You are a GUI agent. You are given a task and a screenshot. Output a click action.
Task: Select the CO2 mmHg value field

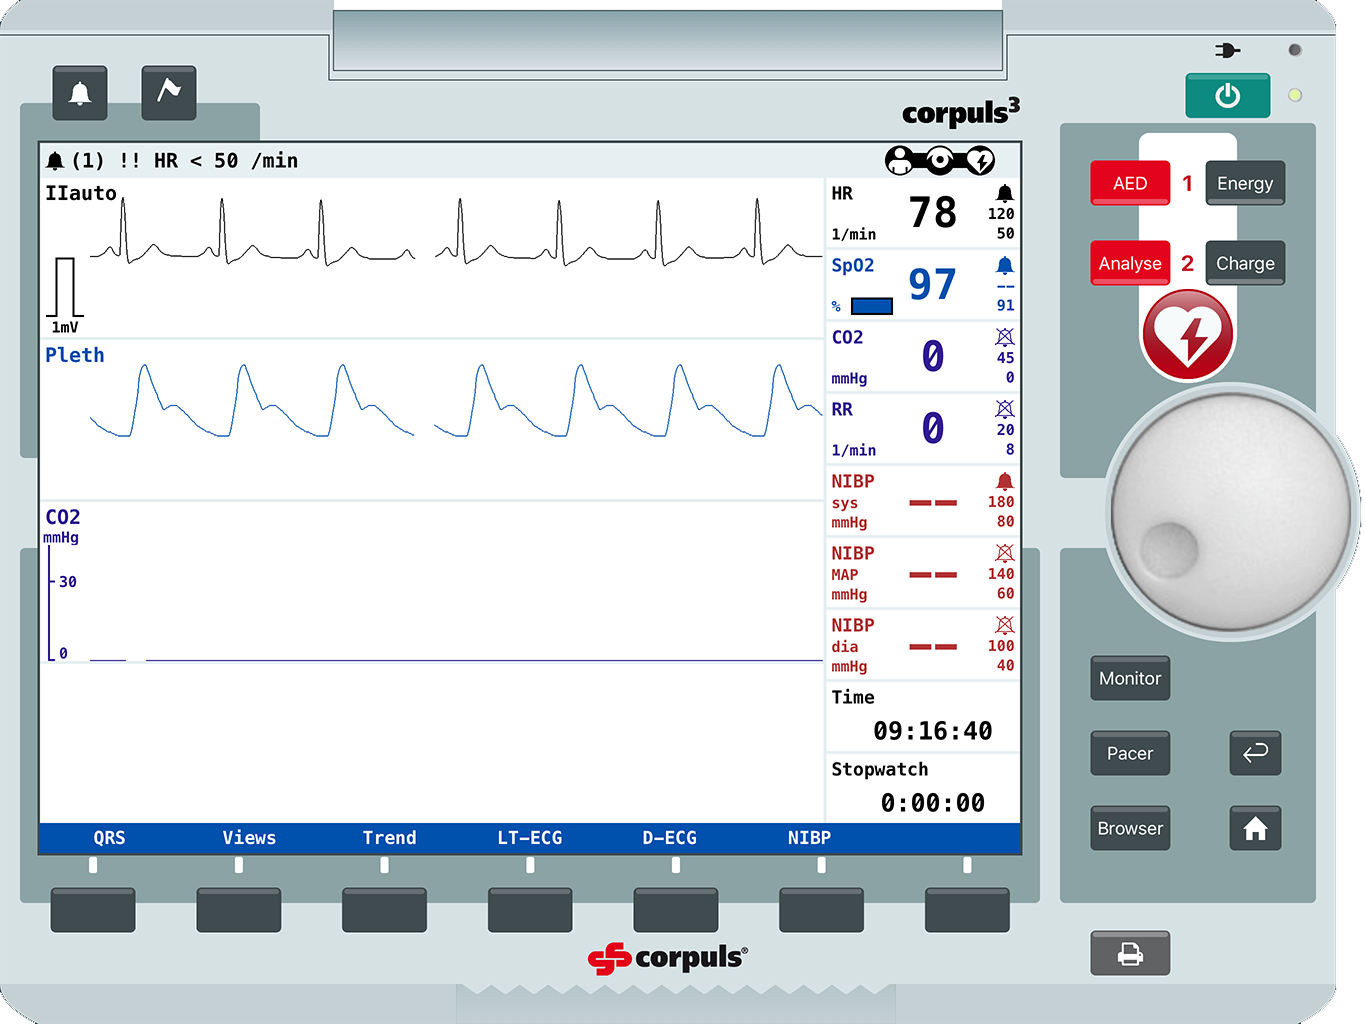tap(922, 357)
